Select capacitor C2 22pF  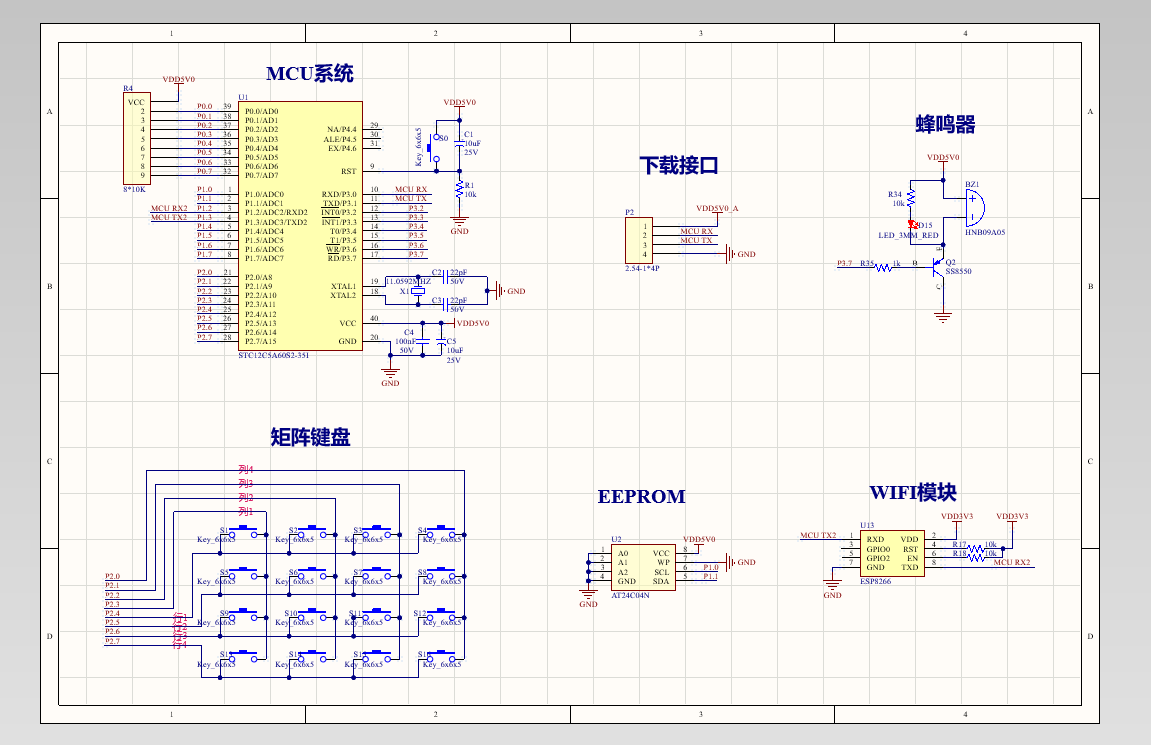click(447, 277)
